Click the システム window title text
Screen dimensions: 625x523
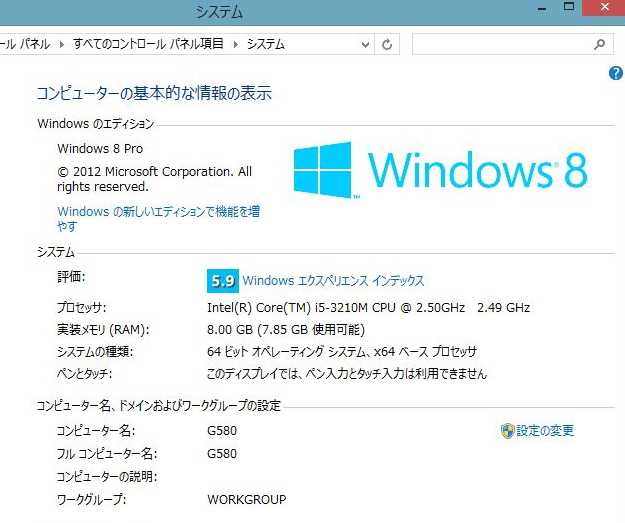pos(219,12)
